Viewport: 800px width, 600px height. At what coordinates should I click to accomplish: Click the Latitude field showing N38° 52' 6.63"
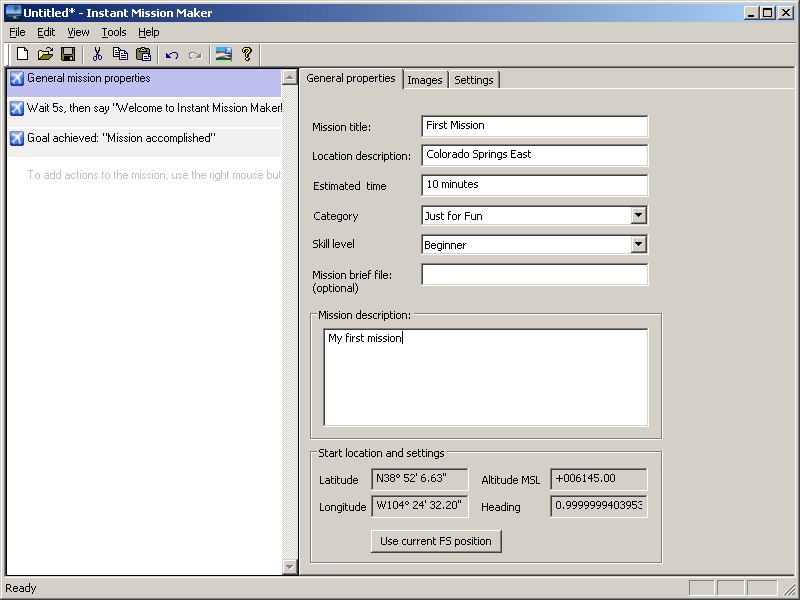[419, 479]
